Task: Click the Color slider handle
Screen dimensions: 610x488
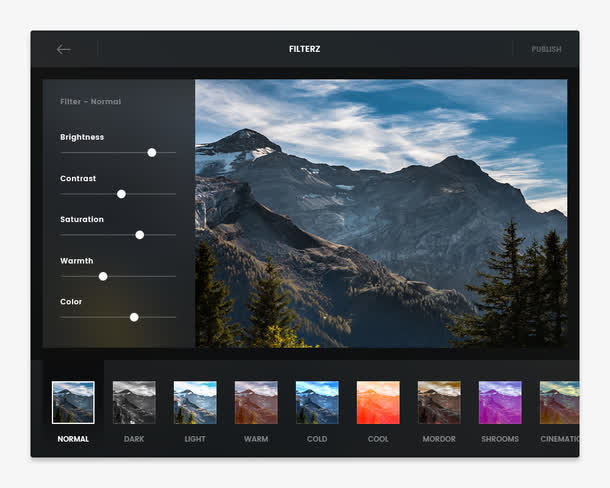Action: point(134,317)
